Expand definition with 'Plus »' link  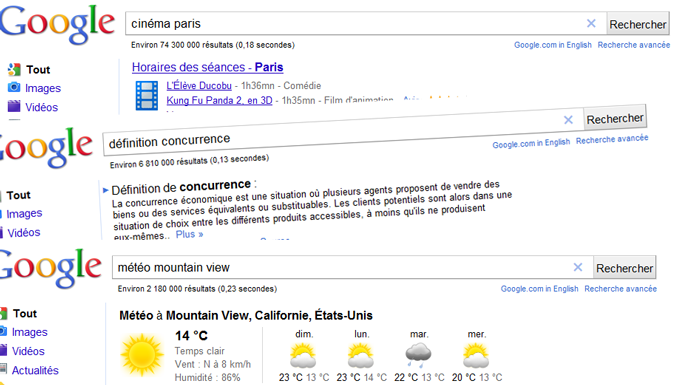189,234
